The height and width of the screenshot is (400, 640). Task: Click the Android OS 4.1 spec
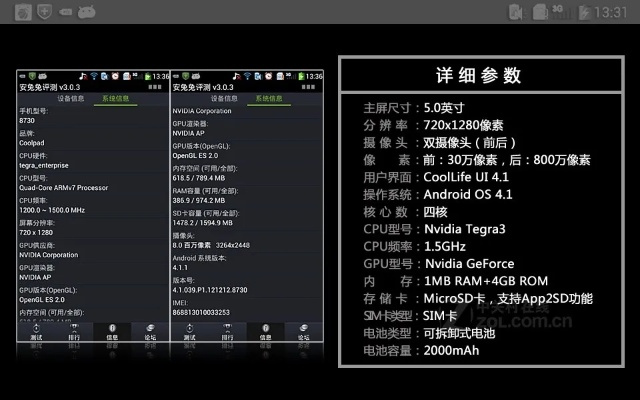pyautogui.click(x=468, y=194)
